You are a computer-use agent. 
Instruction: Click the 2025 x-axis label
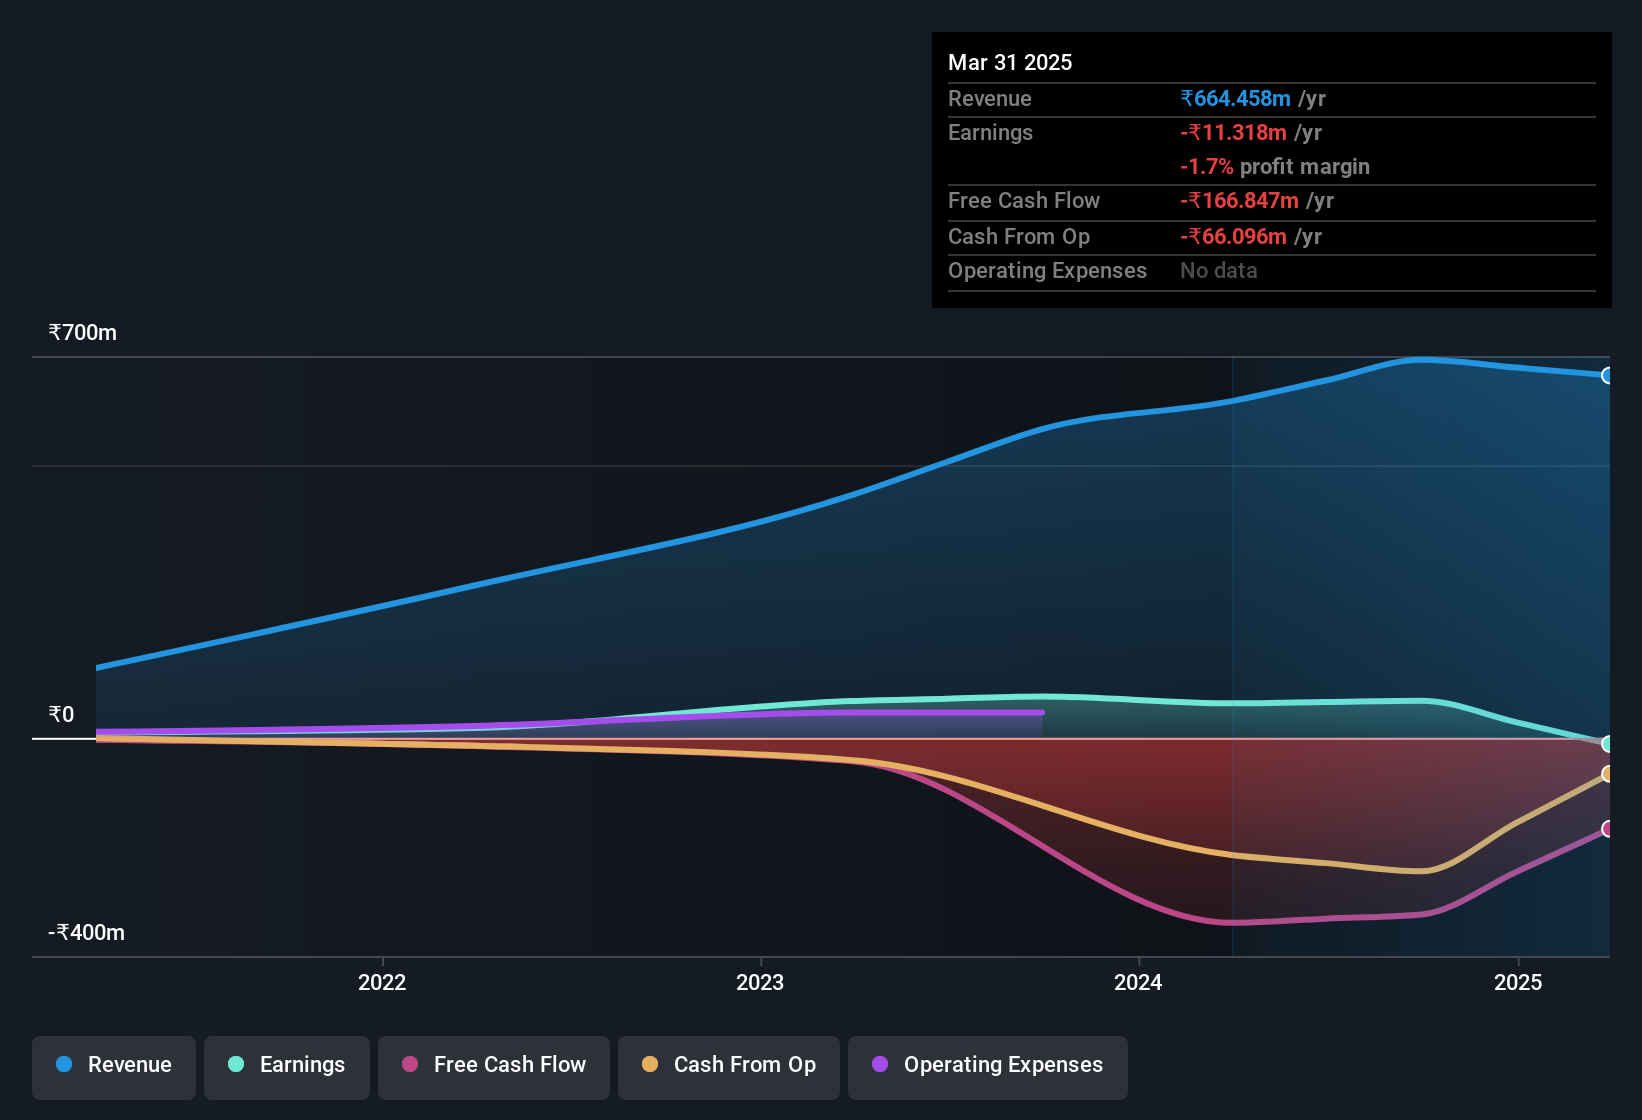(1518, 982)
